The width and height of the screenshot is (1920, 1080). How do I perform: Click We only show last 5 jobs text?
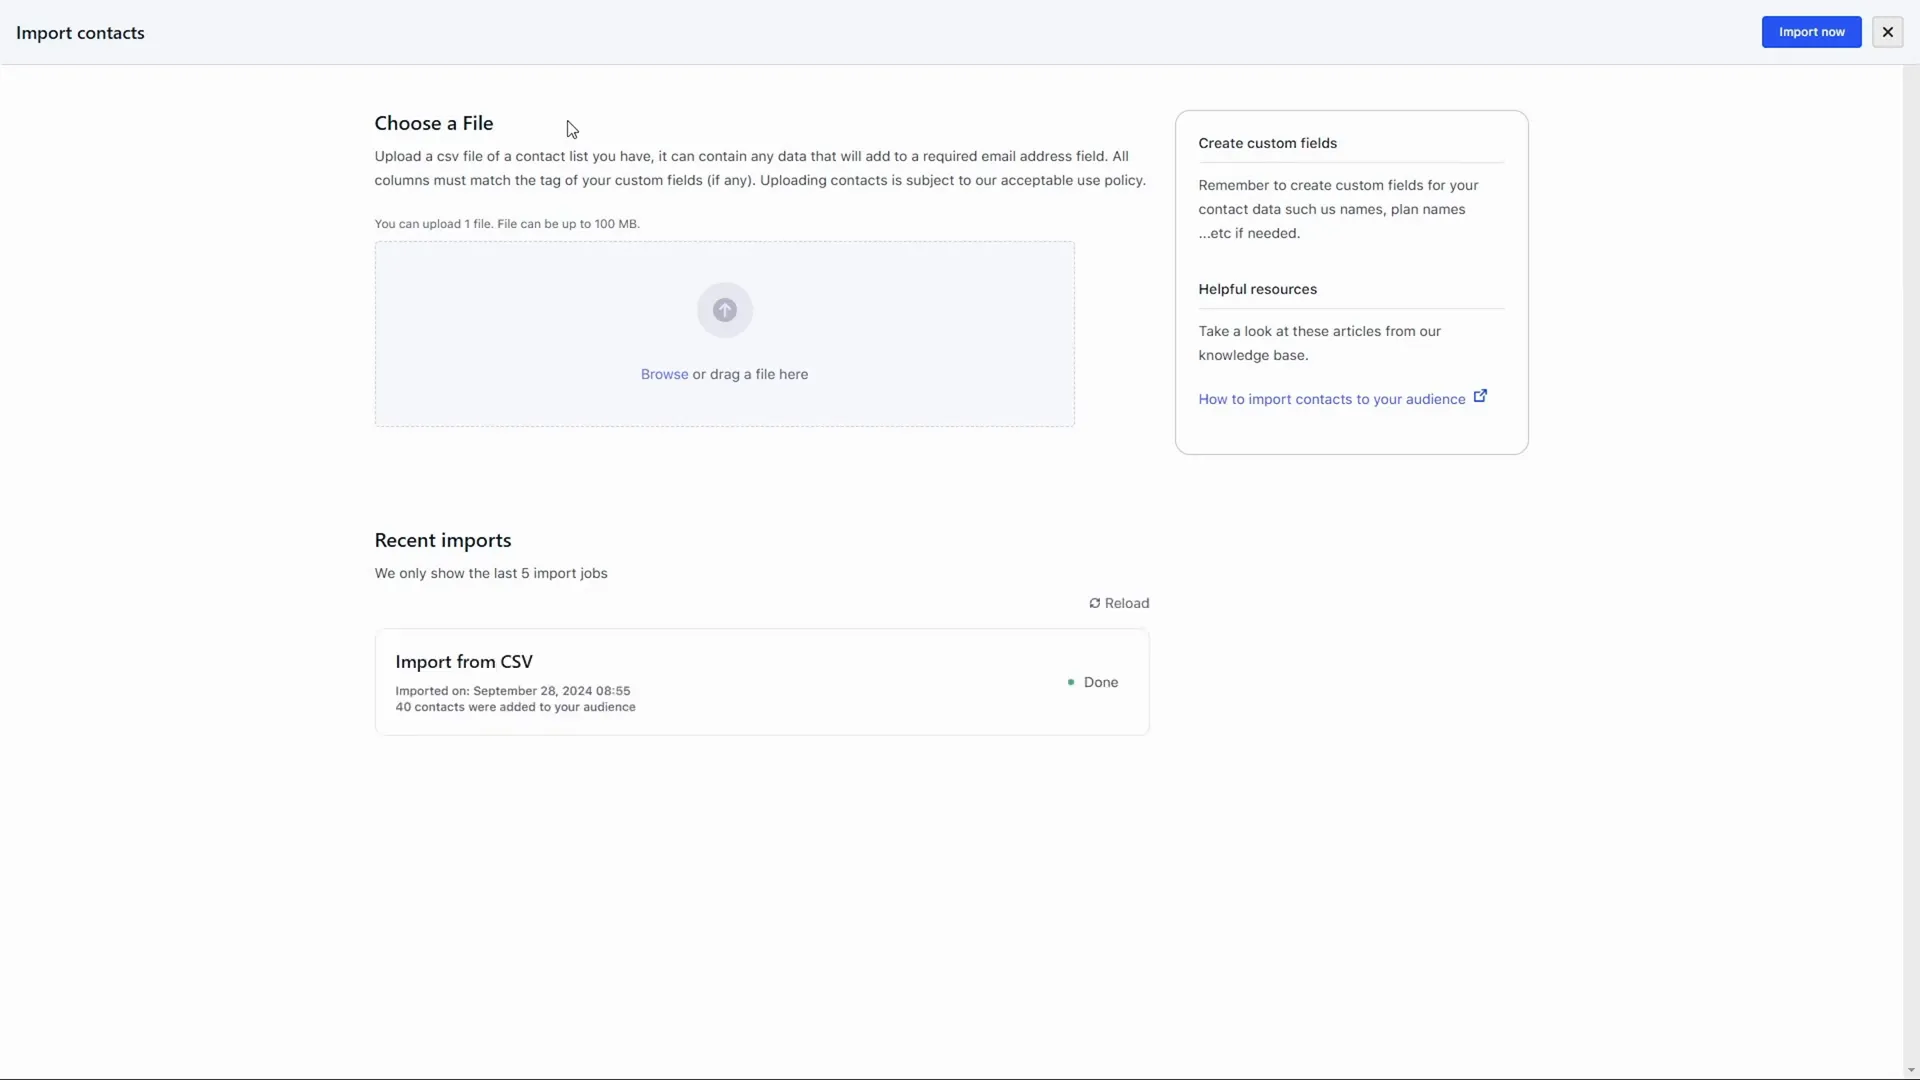[x=491, y=573]
